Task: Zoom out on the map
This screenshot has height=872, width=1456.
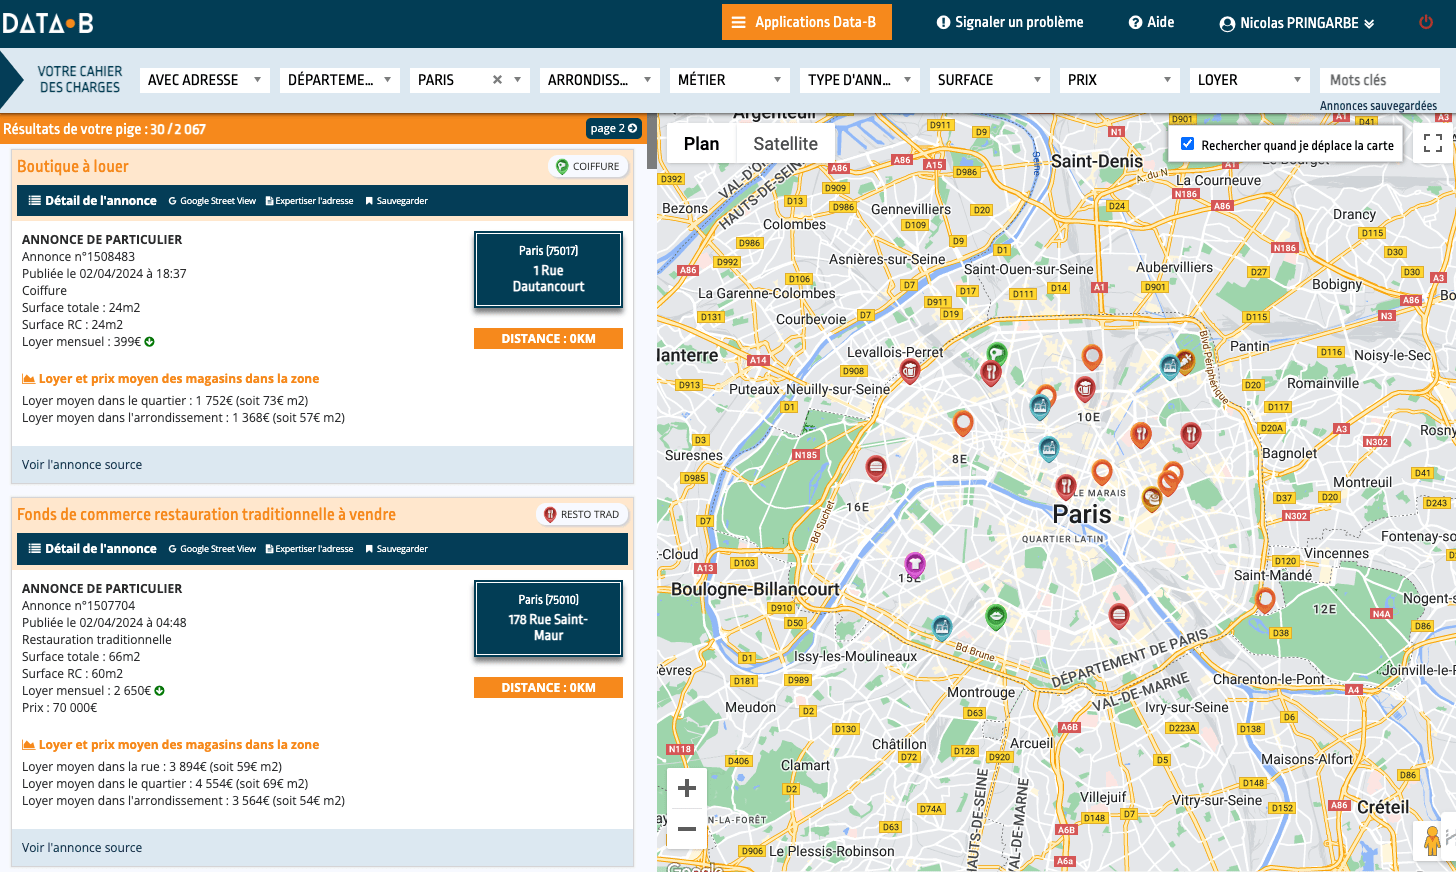Action: (687, 829)
